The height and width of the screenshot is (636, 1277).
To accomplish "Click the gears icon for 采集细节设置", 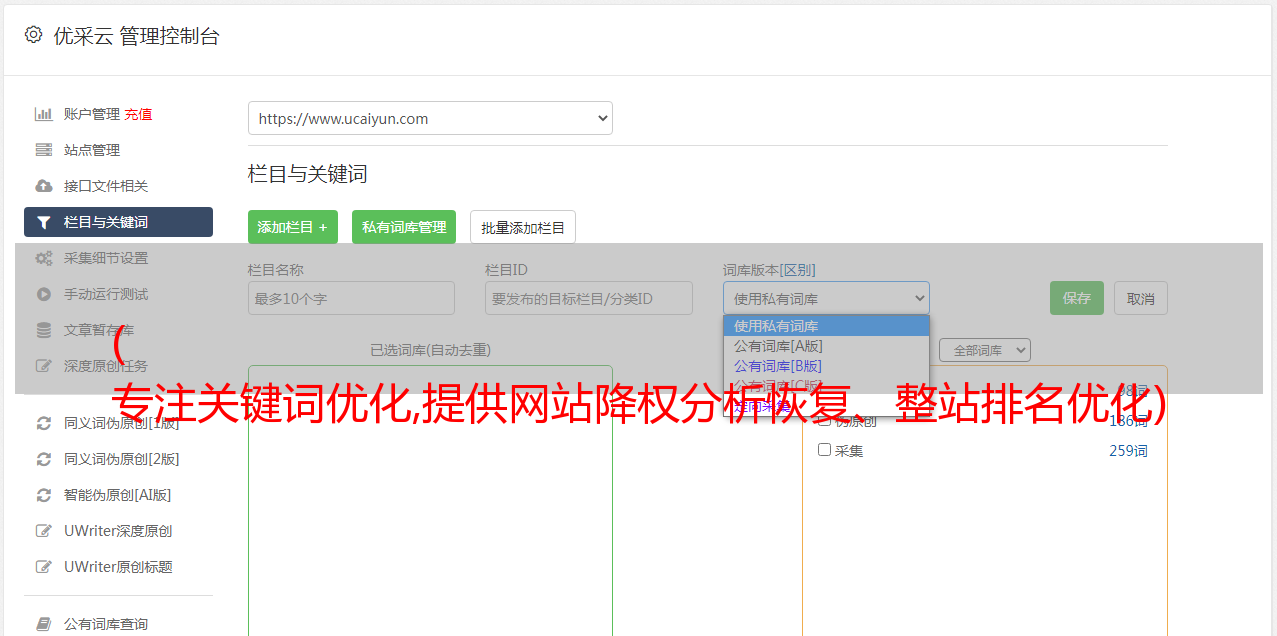I will coord(44,258).
